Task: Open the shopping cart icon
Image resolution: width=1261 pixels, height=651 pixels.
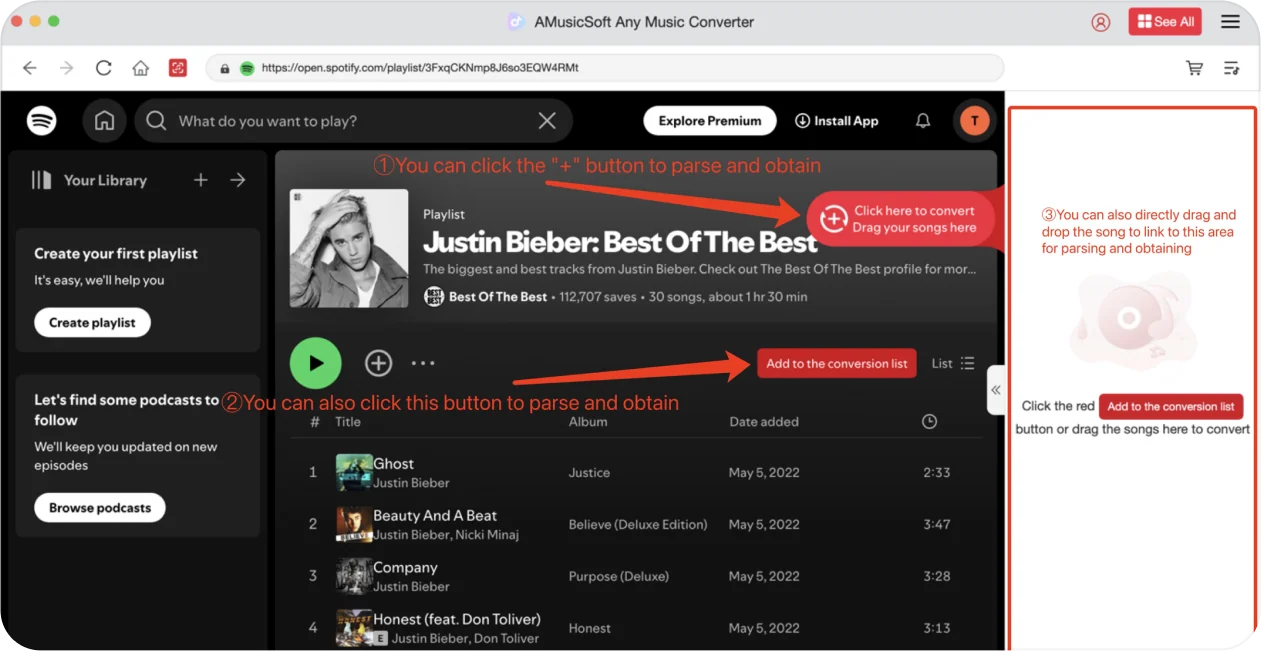Action: pyautogui.click(x=1194, y=68)
